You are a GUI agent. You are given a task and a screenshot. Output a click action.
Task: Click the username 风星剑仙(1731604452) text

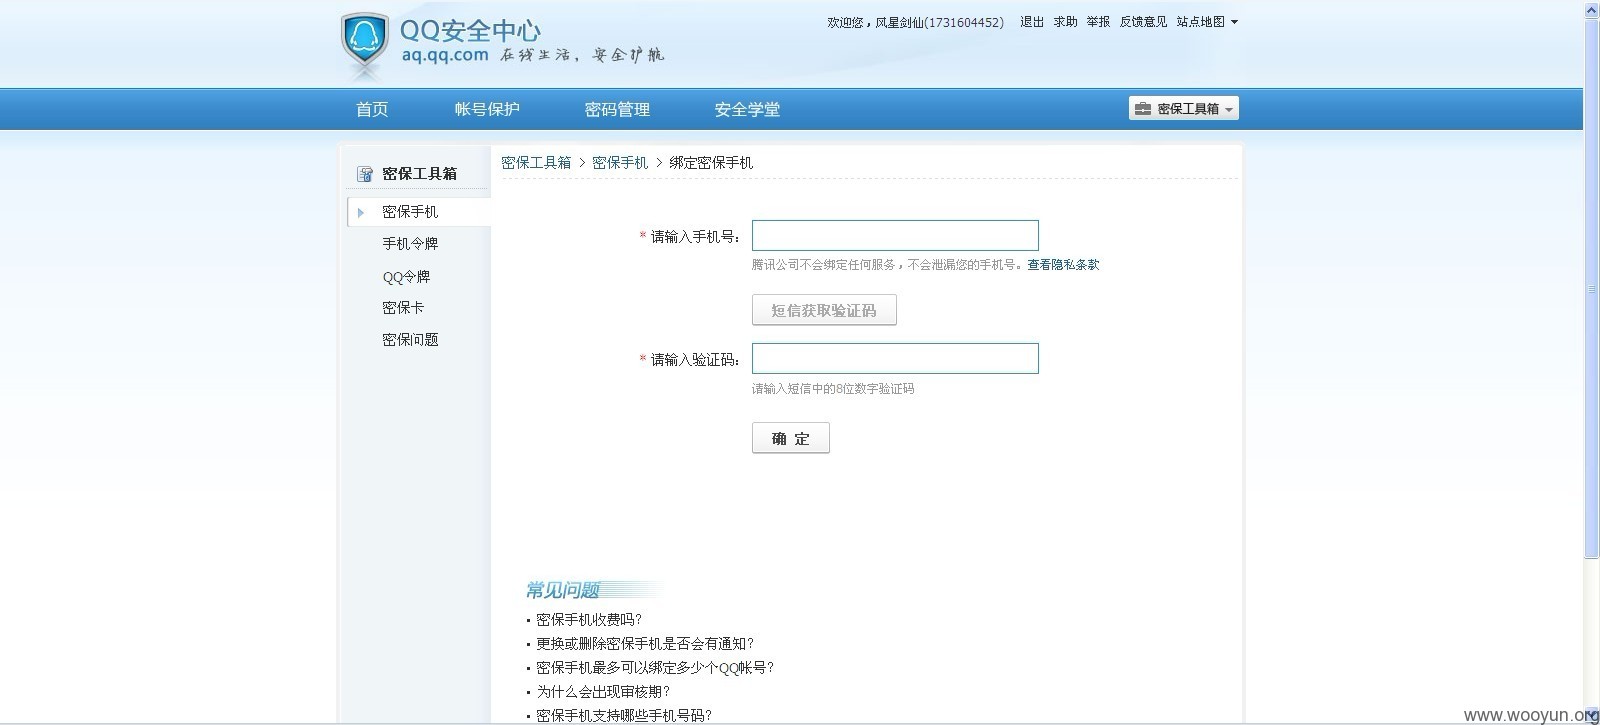[939, 22]
